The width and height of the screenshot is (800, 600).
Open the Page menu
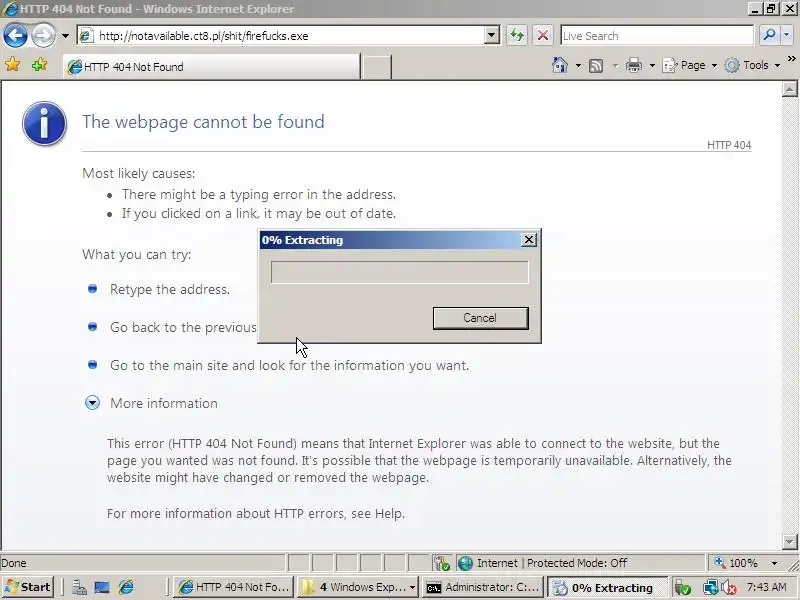[689, 65]
